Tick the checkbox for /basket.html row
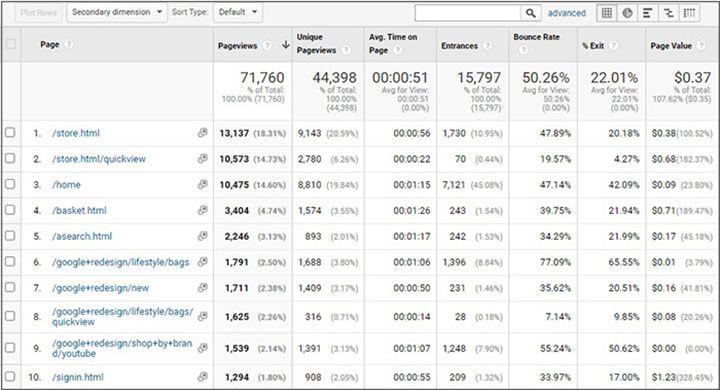Viewport: 720px width, 390px height. pos(10,210)
